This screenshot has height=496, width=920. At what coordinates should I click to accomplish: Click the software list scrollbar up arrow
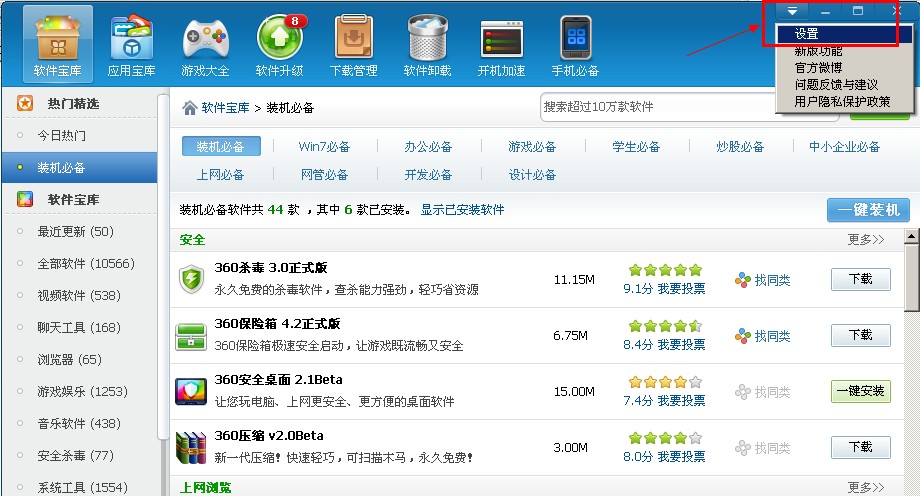911,237
